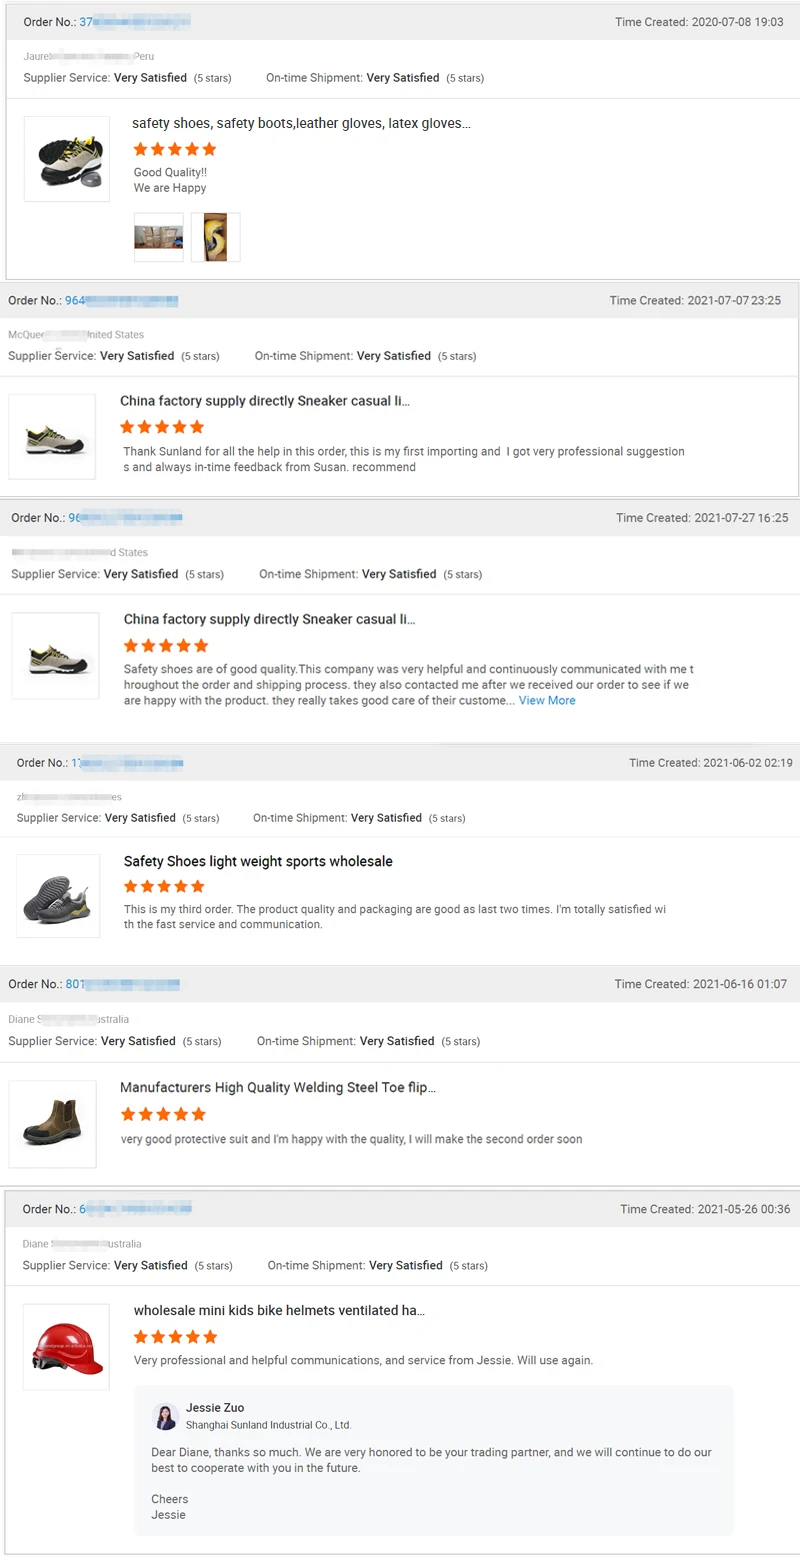This screenshot has width=800, height=1559.
Task: Click the stars on the bike helmets review
Action: click(x=175, y=1337)
